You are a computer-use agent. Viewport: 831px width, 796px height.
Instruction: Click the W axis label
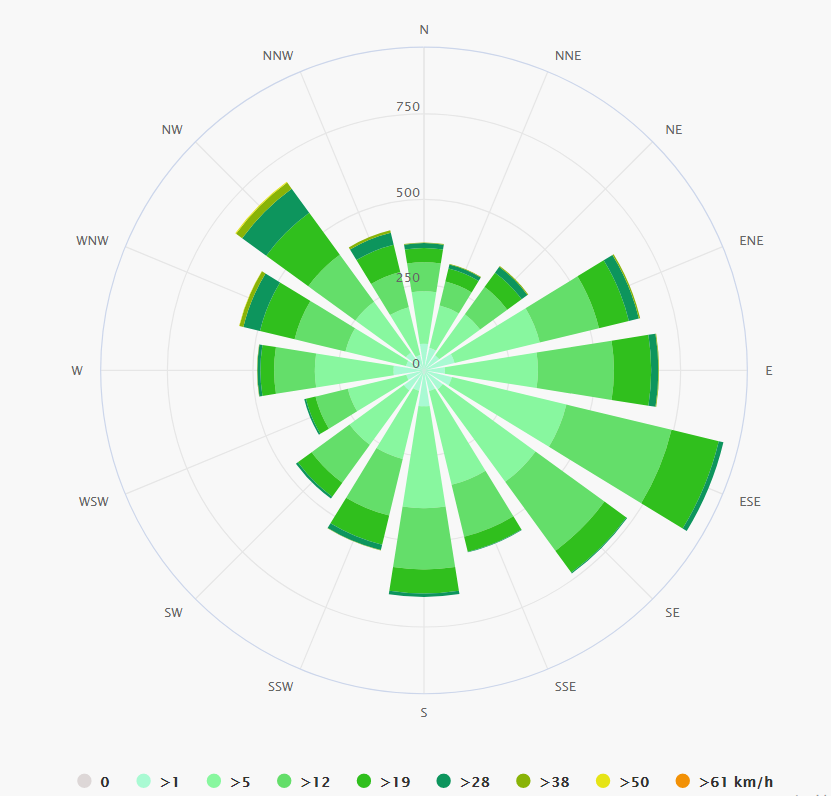[77, 370]
